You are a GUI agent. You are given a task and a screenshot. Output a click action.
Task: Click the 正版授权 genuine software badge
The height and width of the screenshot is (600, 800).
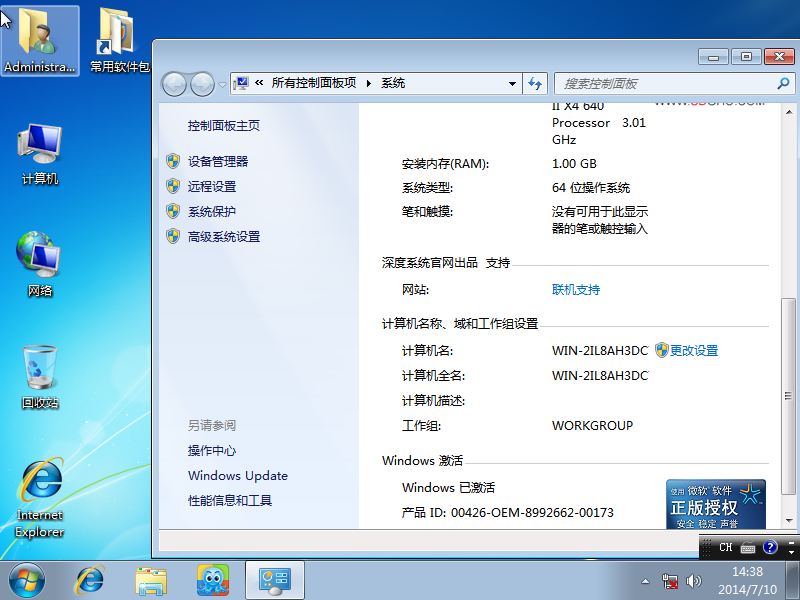716,504
